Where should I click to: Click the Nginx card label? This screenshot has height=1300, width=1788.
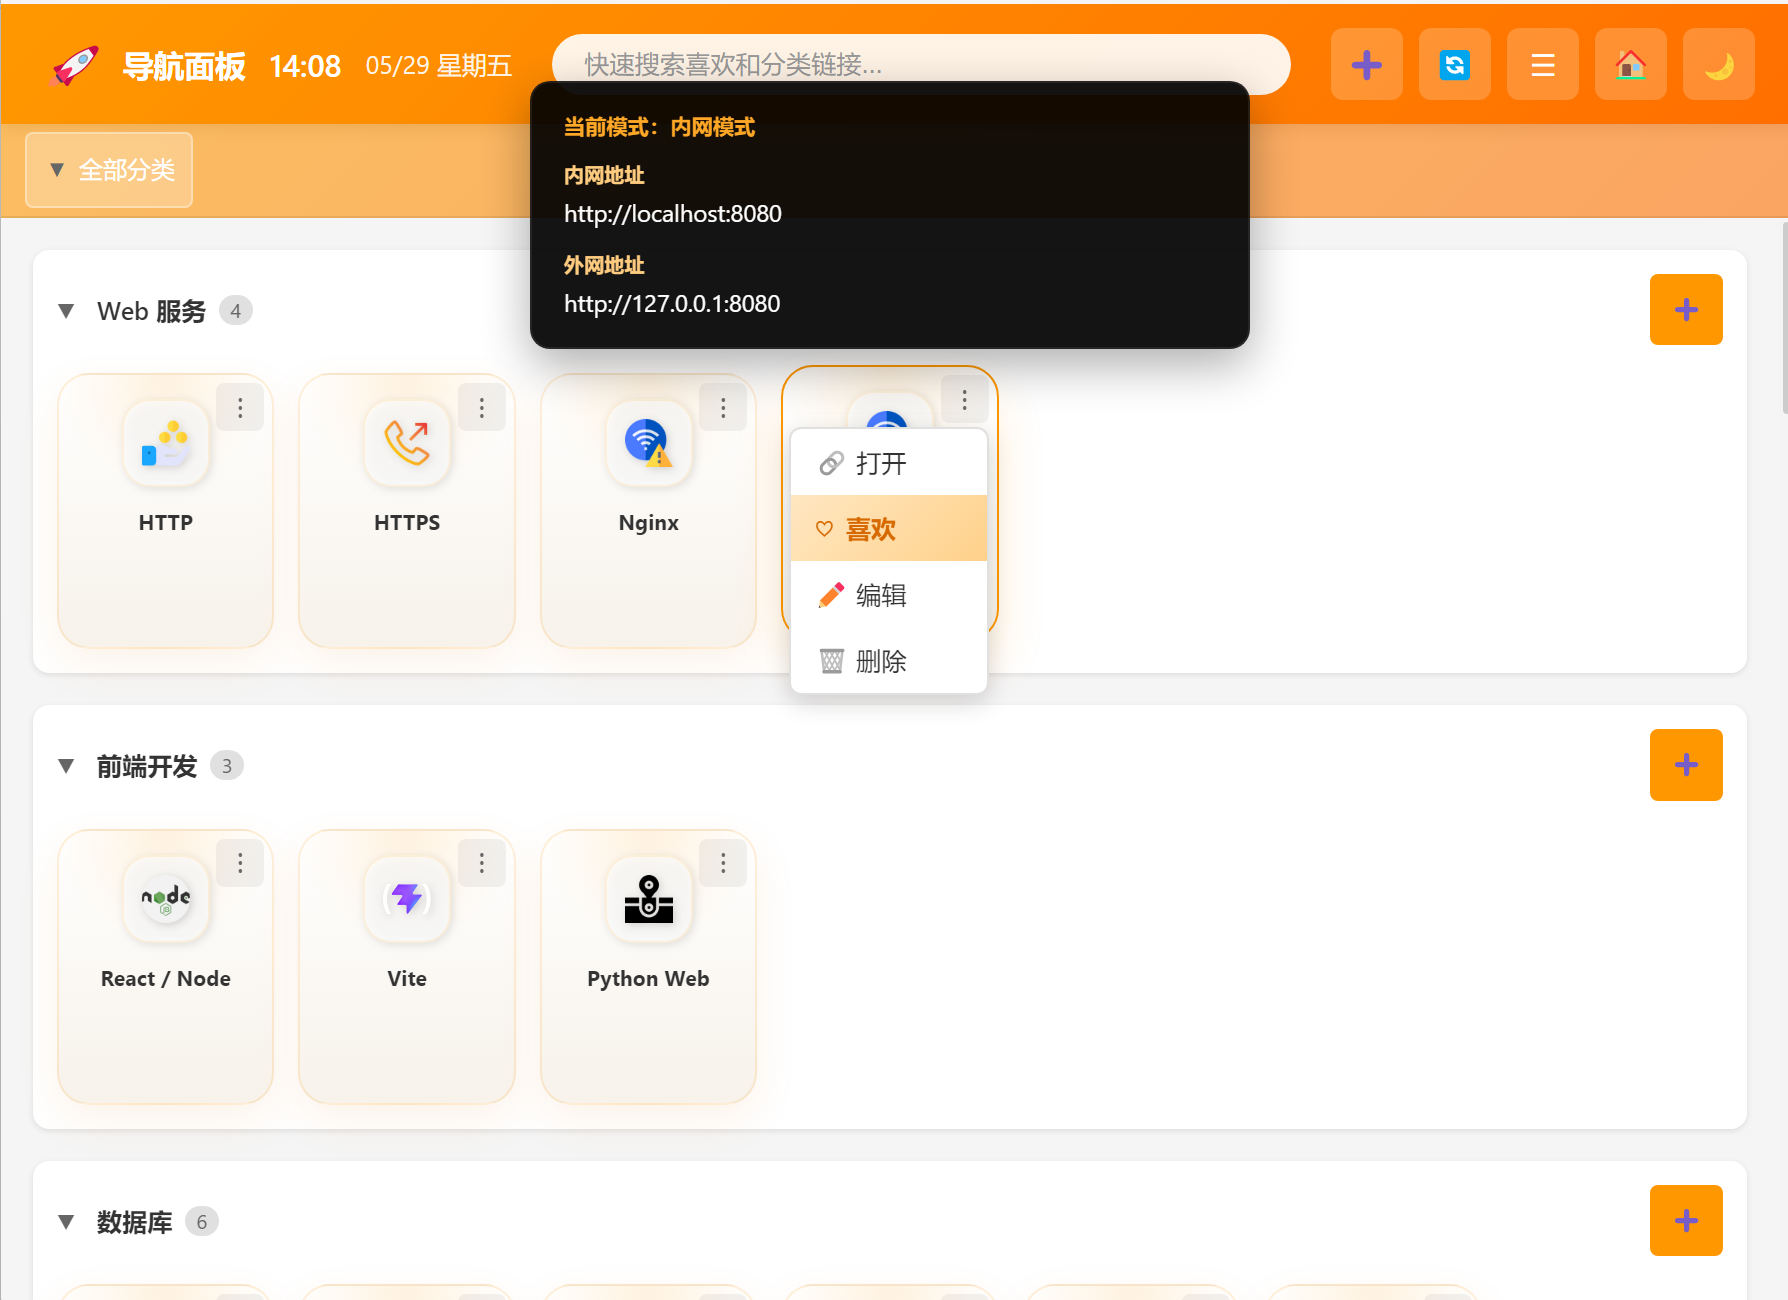[x=649, y=523]
